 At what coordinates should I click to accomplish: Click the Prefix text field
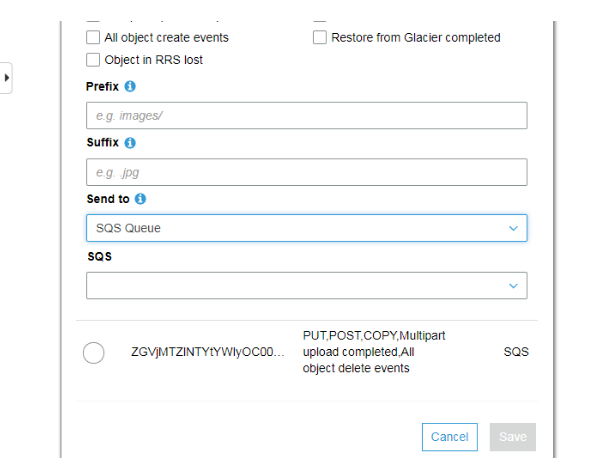pos(306,116)
